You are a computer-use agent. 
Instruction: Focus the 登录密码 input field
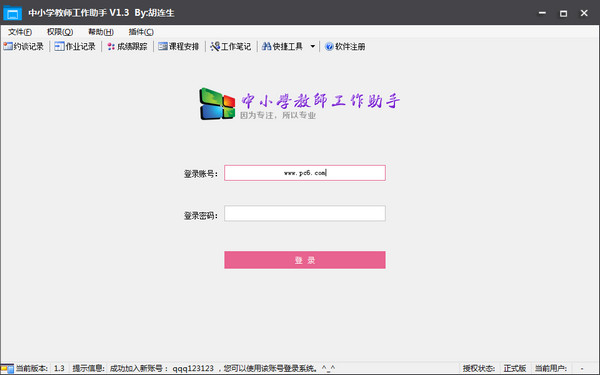305,214
